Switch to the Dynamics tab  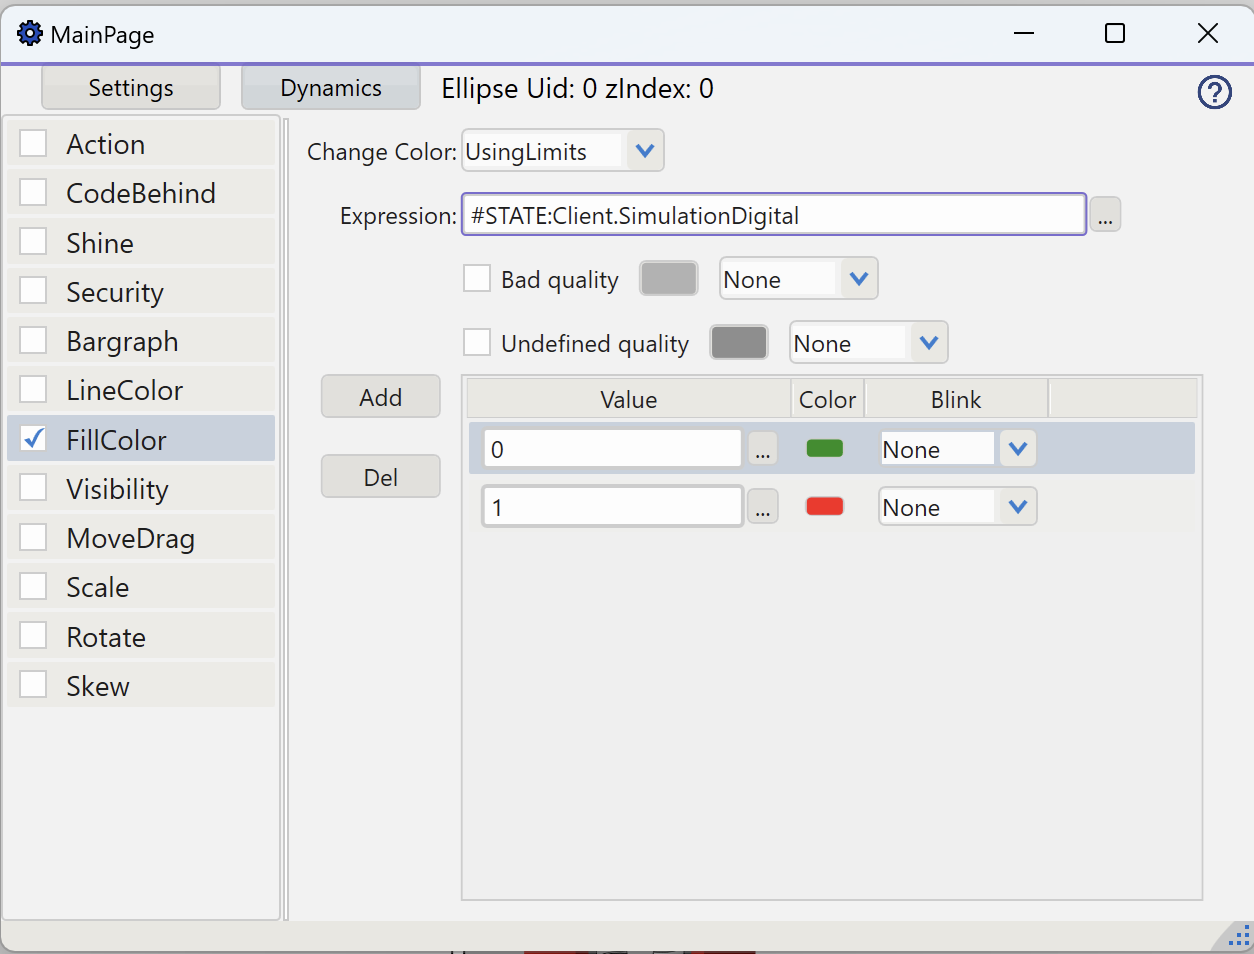tap(331, 88)
